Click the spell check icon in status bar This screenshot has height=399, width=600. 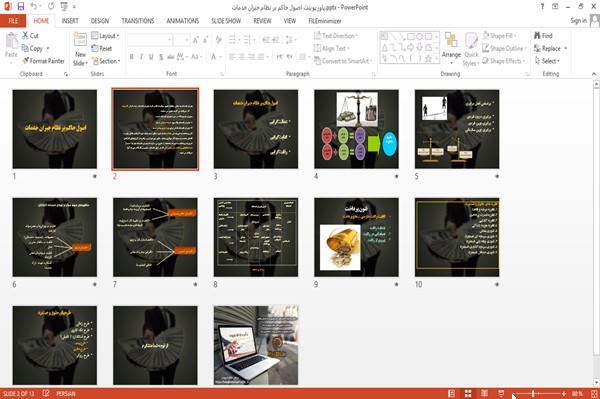pyautogui.click(x=46, y=393)
